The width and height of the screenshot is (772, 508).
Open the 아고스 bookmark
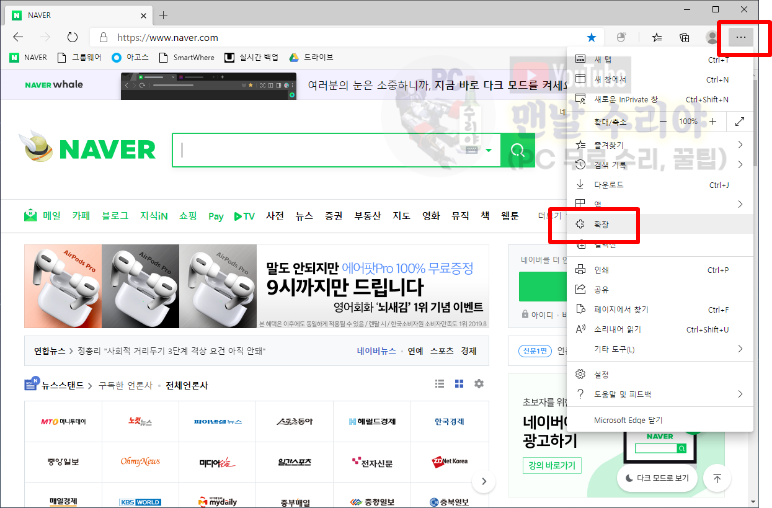coord(130,58)
